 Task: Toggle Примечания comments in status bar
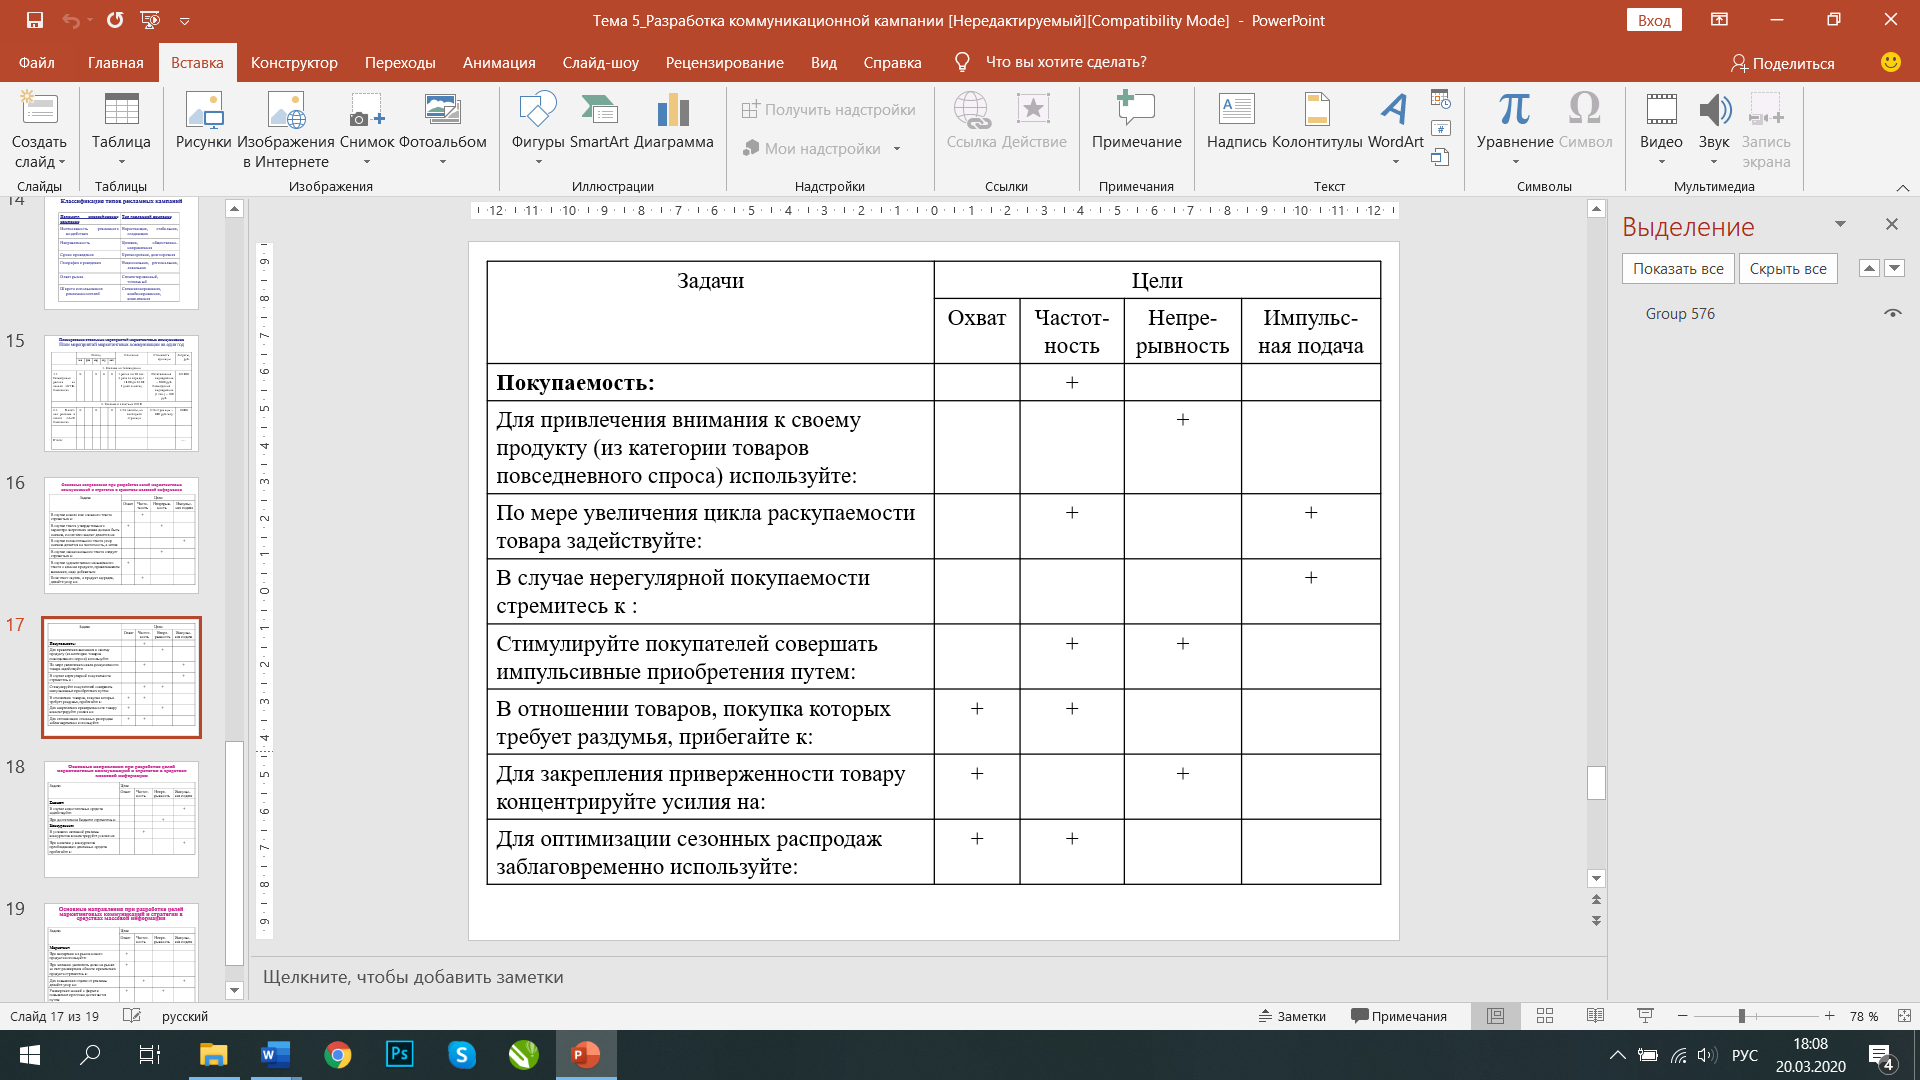coord(1399,1016)
